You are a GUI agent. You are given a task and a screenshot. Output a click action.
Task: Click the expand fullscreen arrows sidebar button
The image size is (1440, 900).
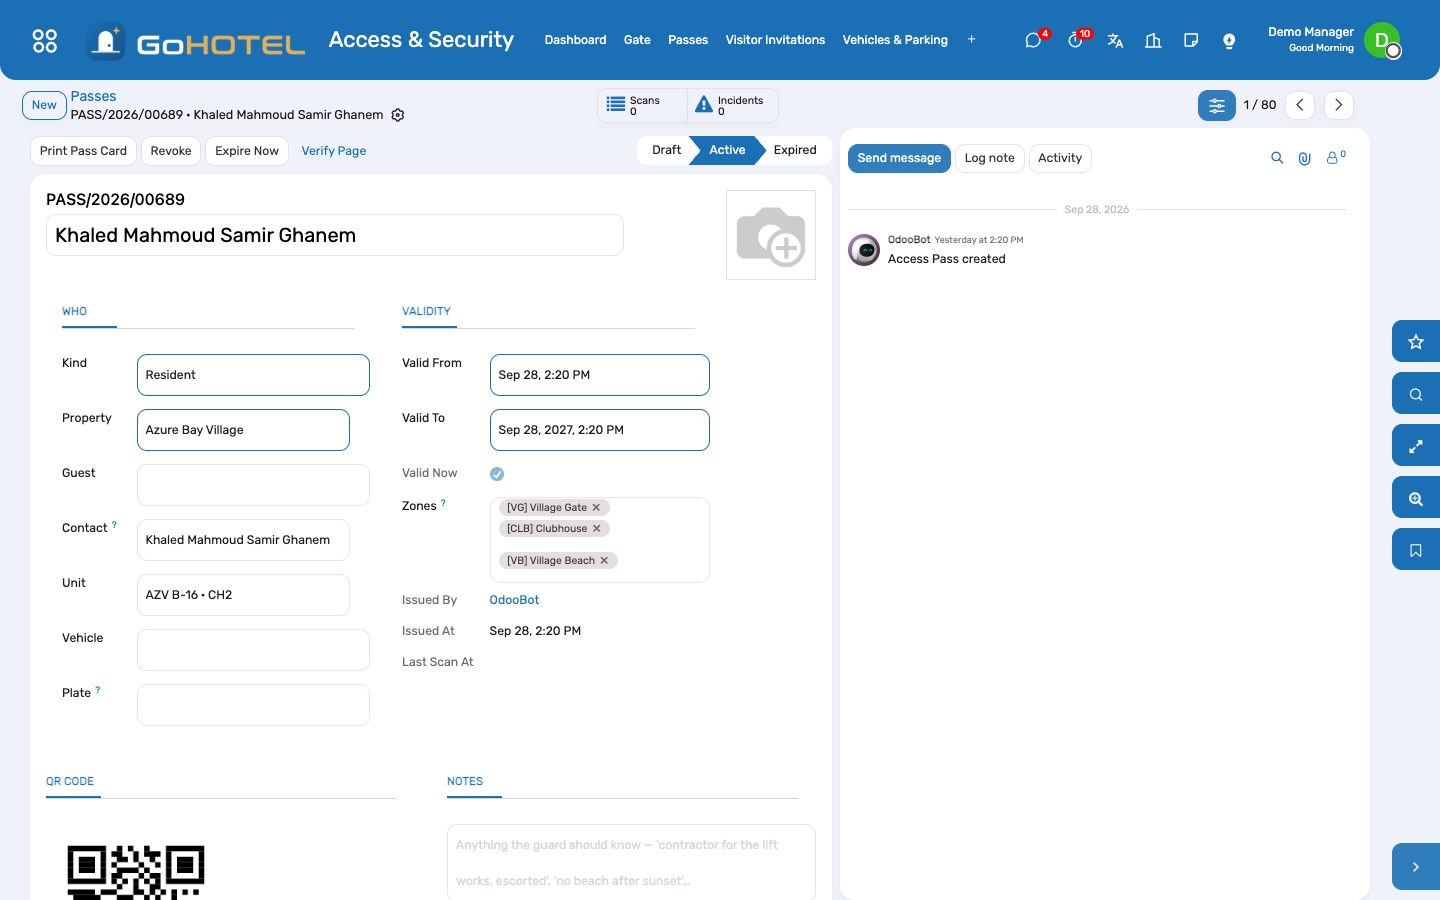pyautogui.click(x=1416, y=446)
